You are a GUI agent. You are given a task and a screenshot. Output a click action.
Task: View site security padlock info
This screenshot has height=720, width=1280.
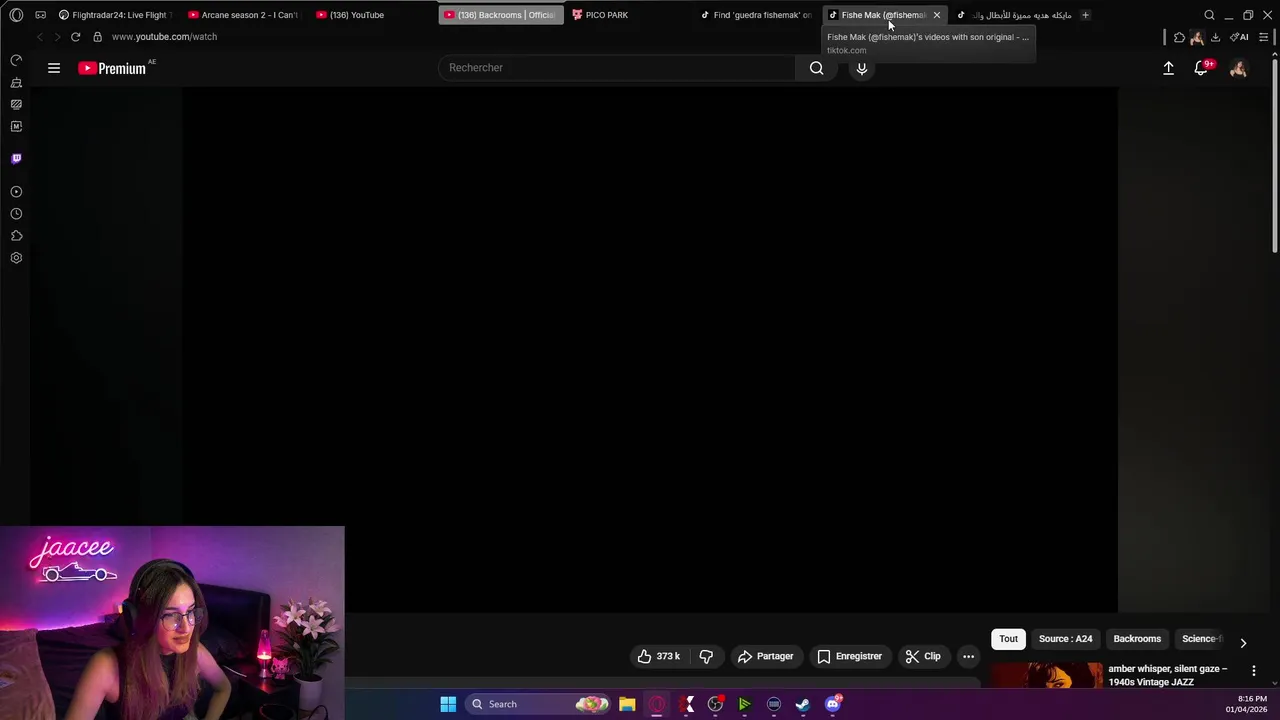click(97, 37)
